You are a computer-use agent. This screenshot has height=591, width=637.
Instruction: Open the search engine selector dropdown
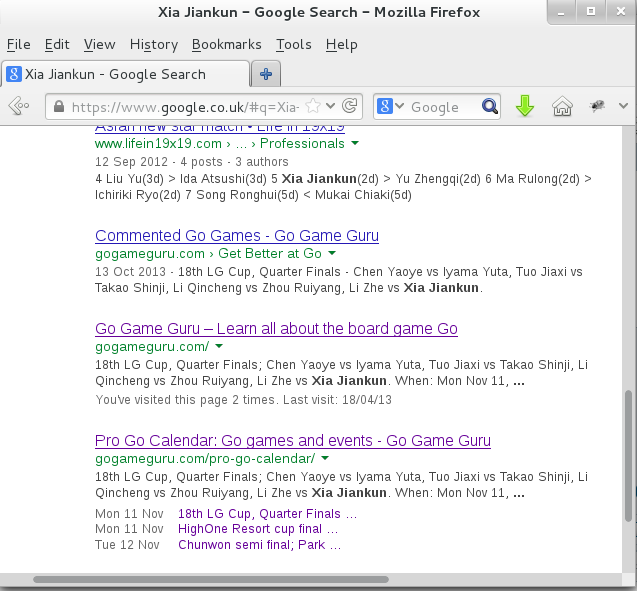390,106
